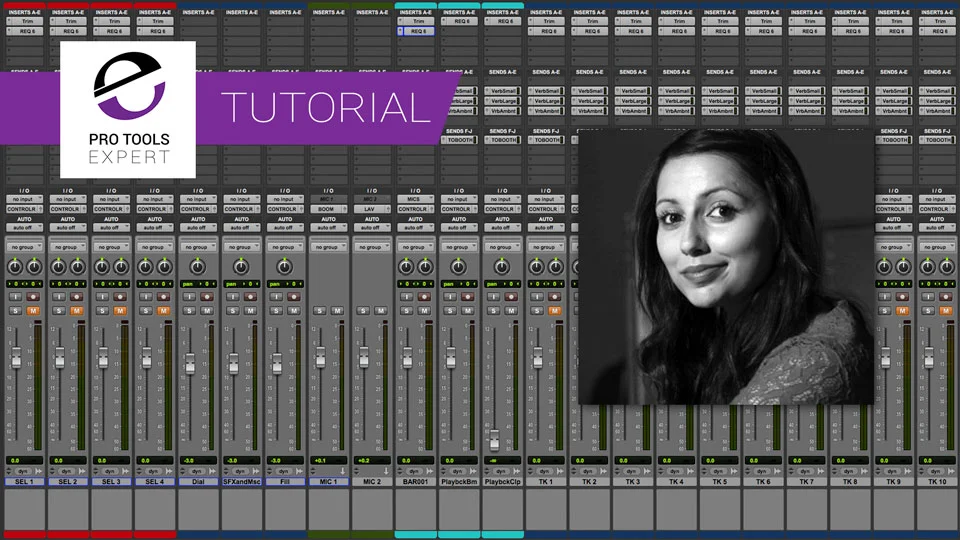960x540 pixels.
Task: Click the volume fader on PlaybckClp
Action: pos(494,440)
